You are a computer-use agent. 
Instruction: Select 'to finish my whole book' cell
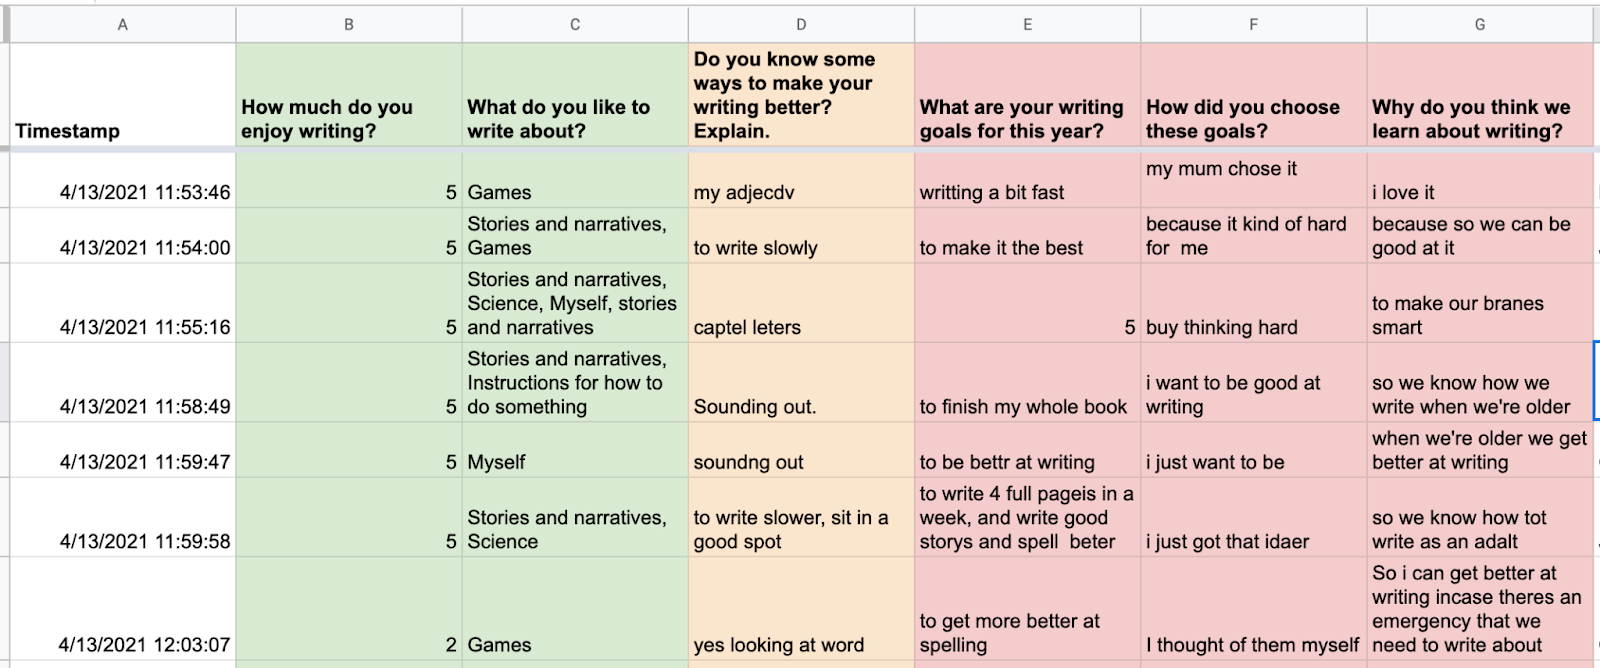point(1027,382)
